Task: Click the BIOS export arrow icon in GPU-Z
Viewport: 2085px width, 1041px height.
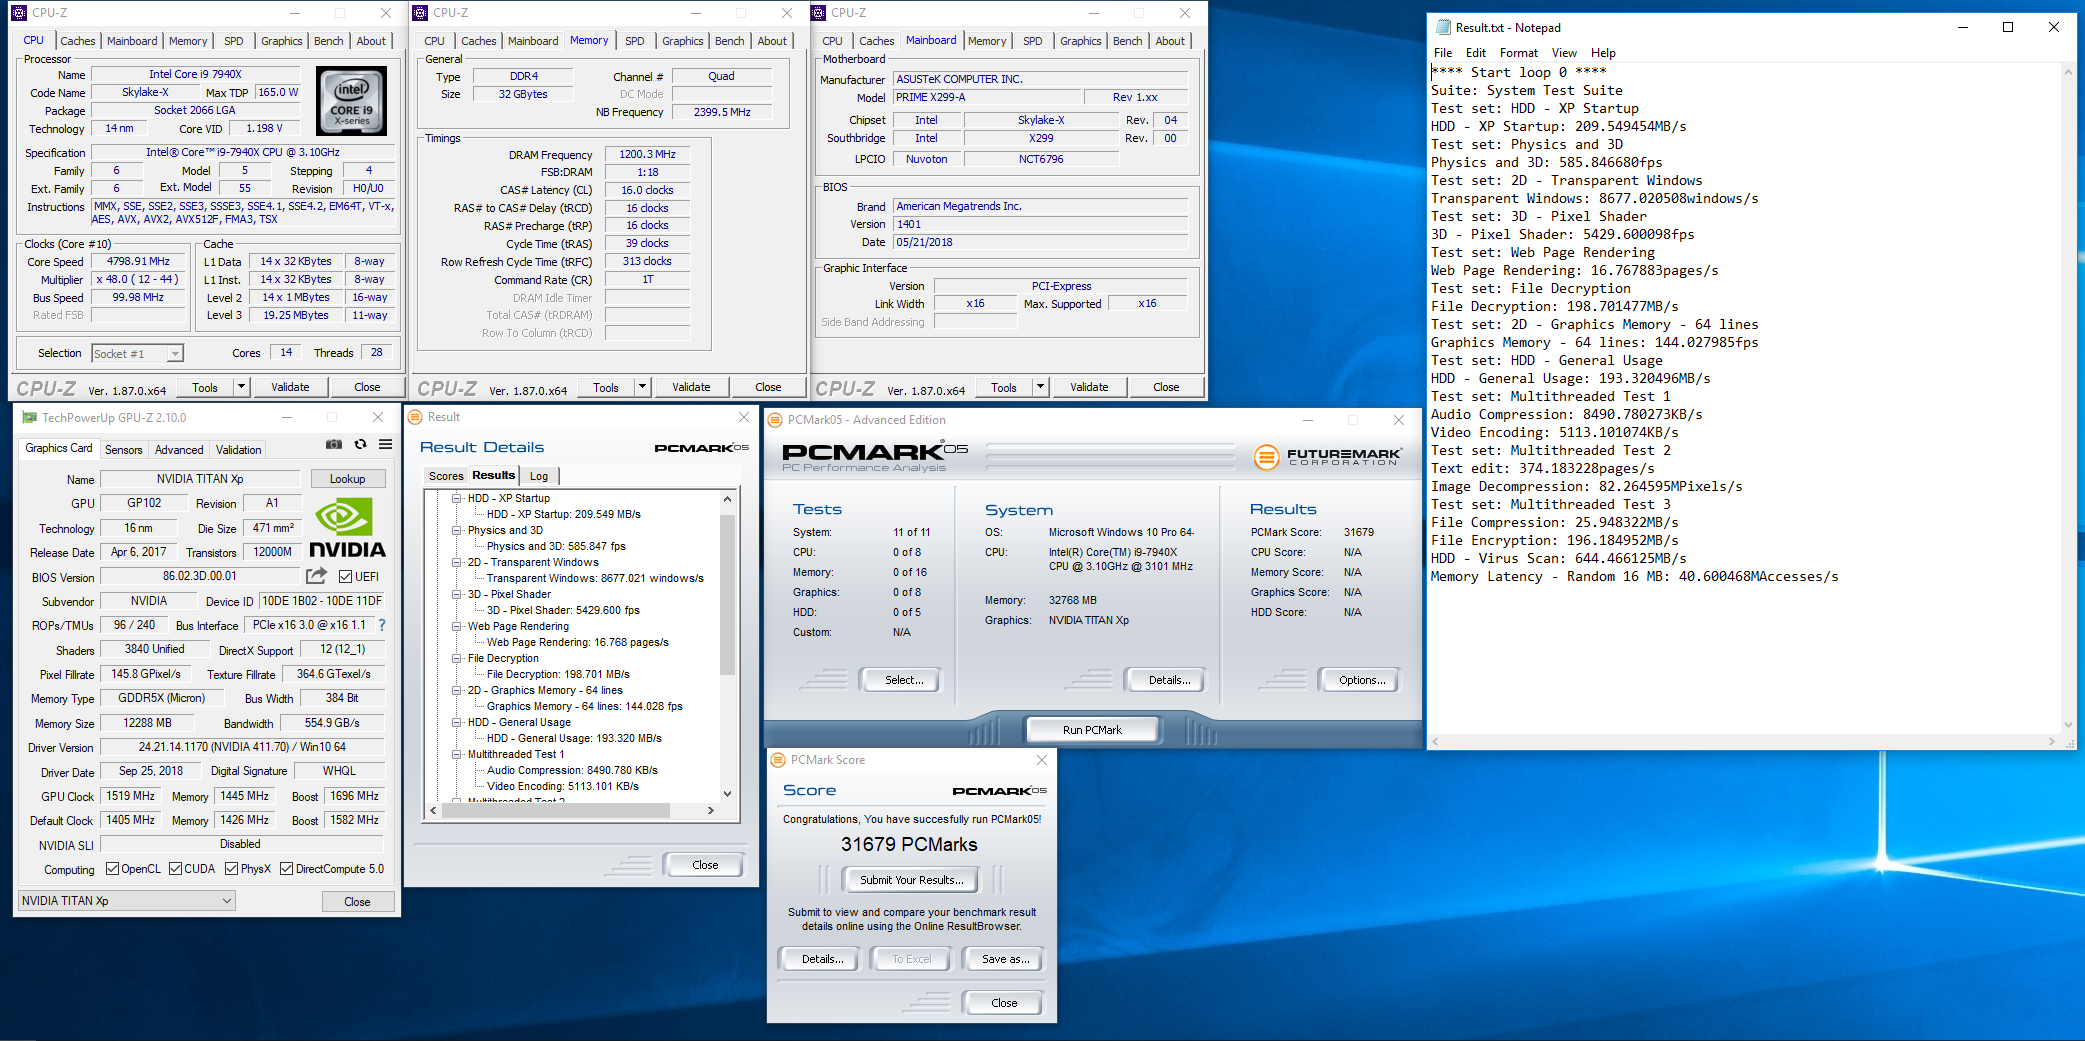Action: click(316, 576)
